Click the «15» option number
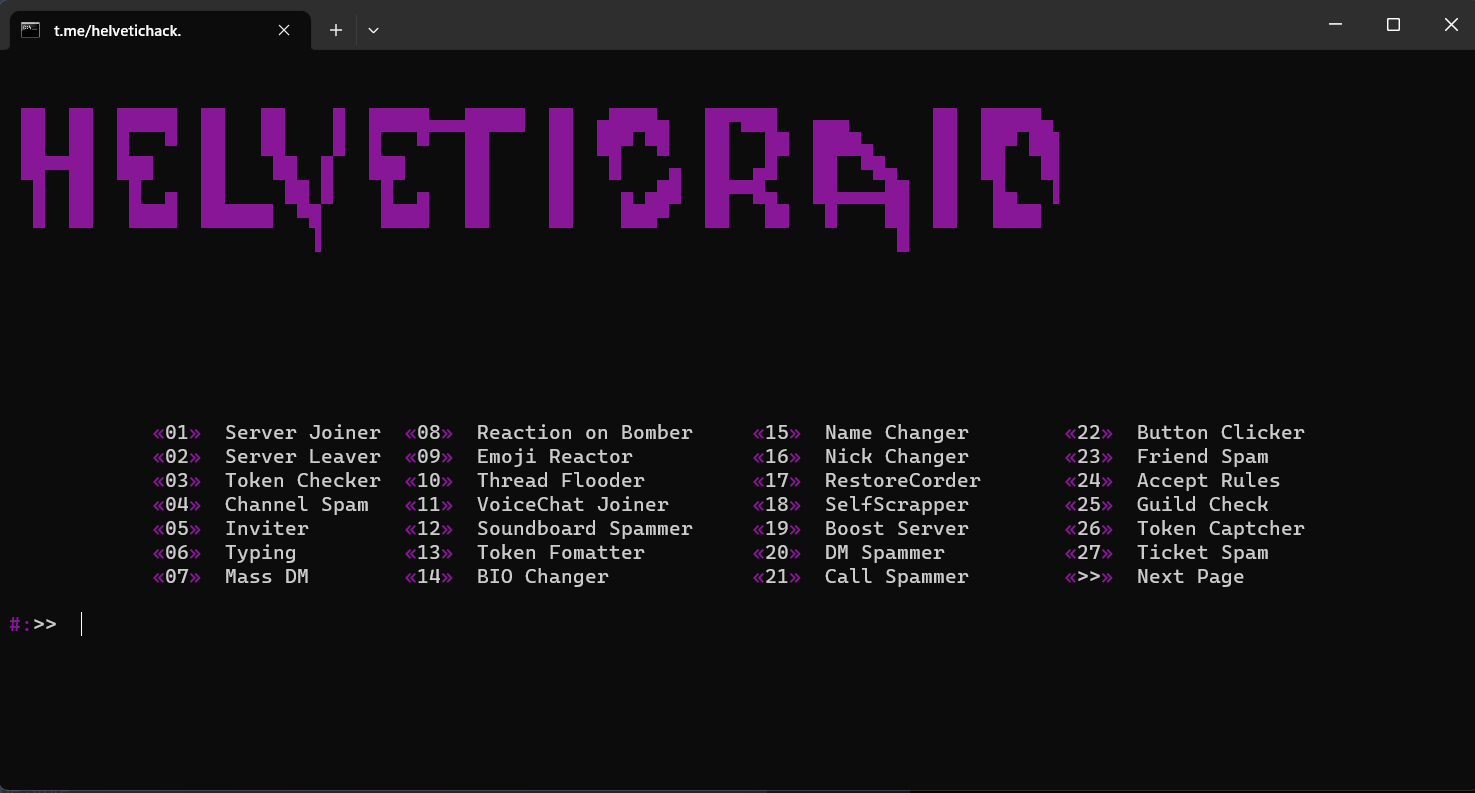Viewport: 1475px width, 793px height. (777, 433)
